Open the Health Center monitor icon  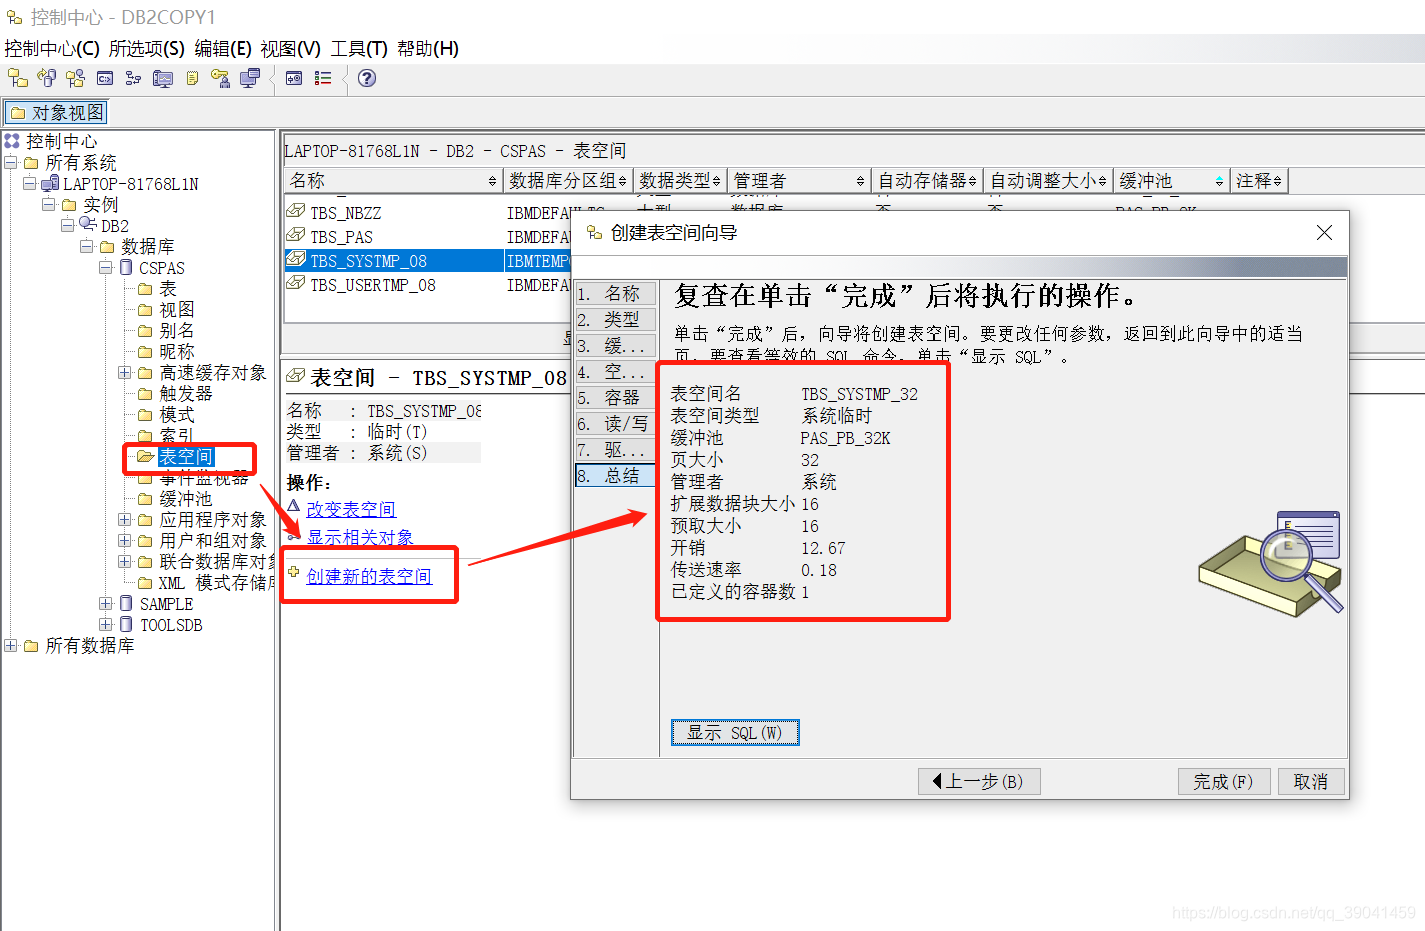pyautogui.click(x=163, y=77)
